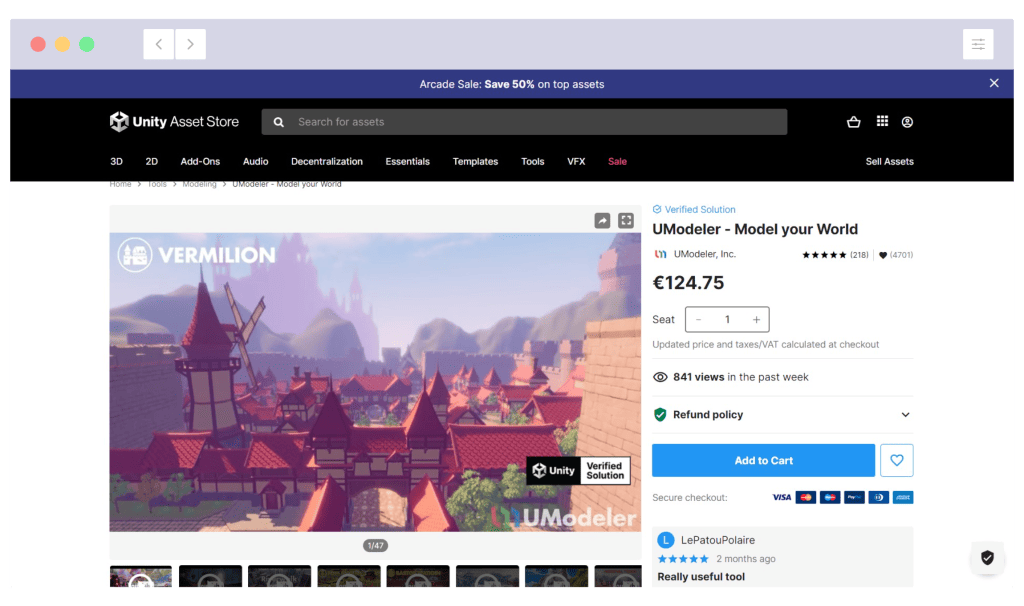1024x606 pixels.
Task: Add asset to wishlist with heart button
Action: pos(896,460)
